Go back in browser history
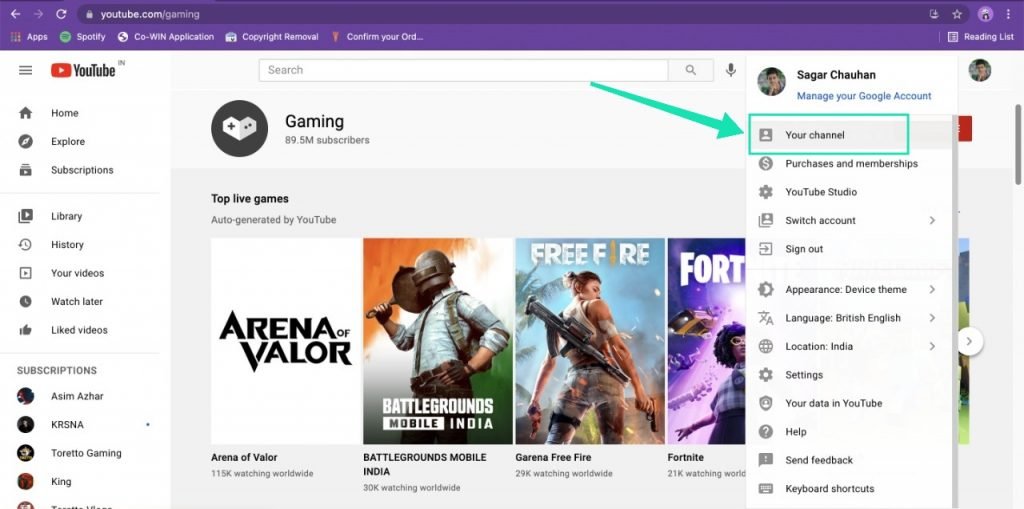Image resolution: width=1024 pixels, height=509 pixels. point(15,14)
